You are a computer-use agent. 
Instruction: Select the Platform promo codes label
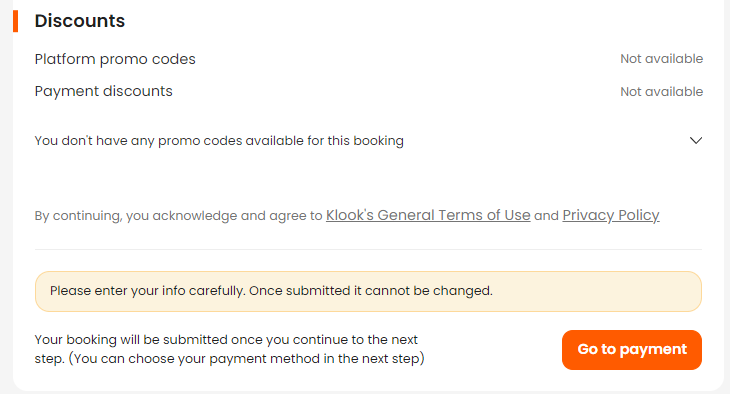click(115, 59)
